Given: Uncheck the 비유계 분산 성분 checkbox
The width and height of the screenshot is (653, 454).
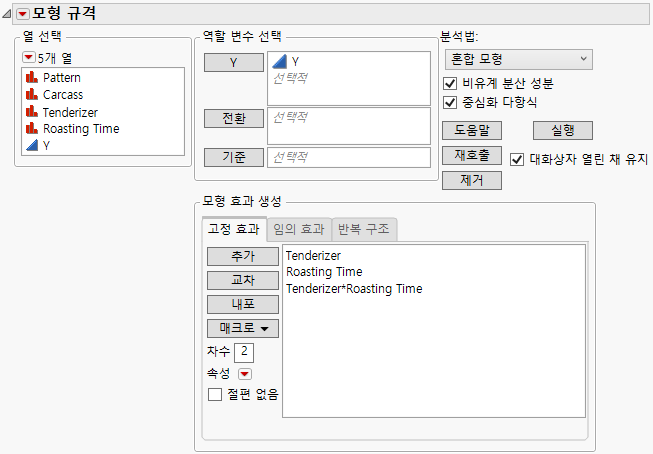Looking at the screenshot, I should (x=450, y=83).
